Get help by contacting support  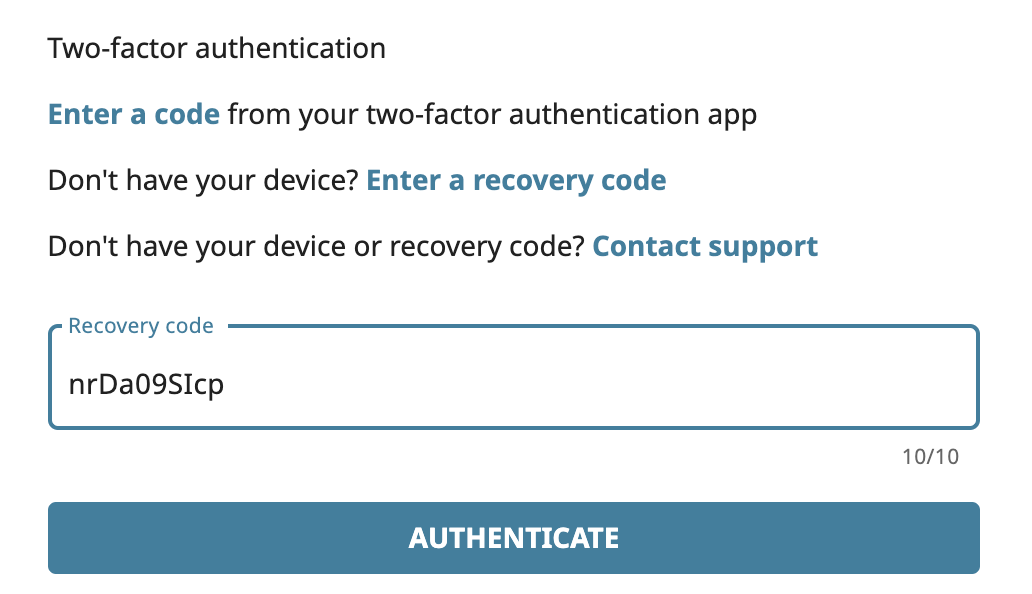[x=705, y=246]
